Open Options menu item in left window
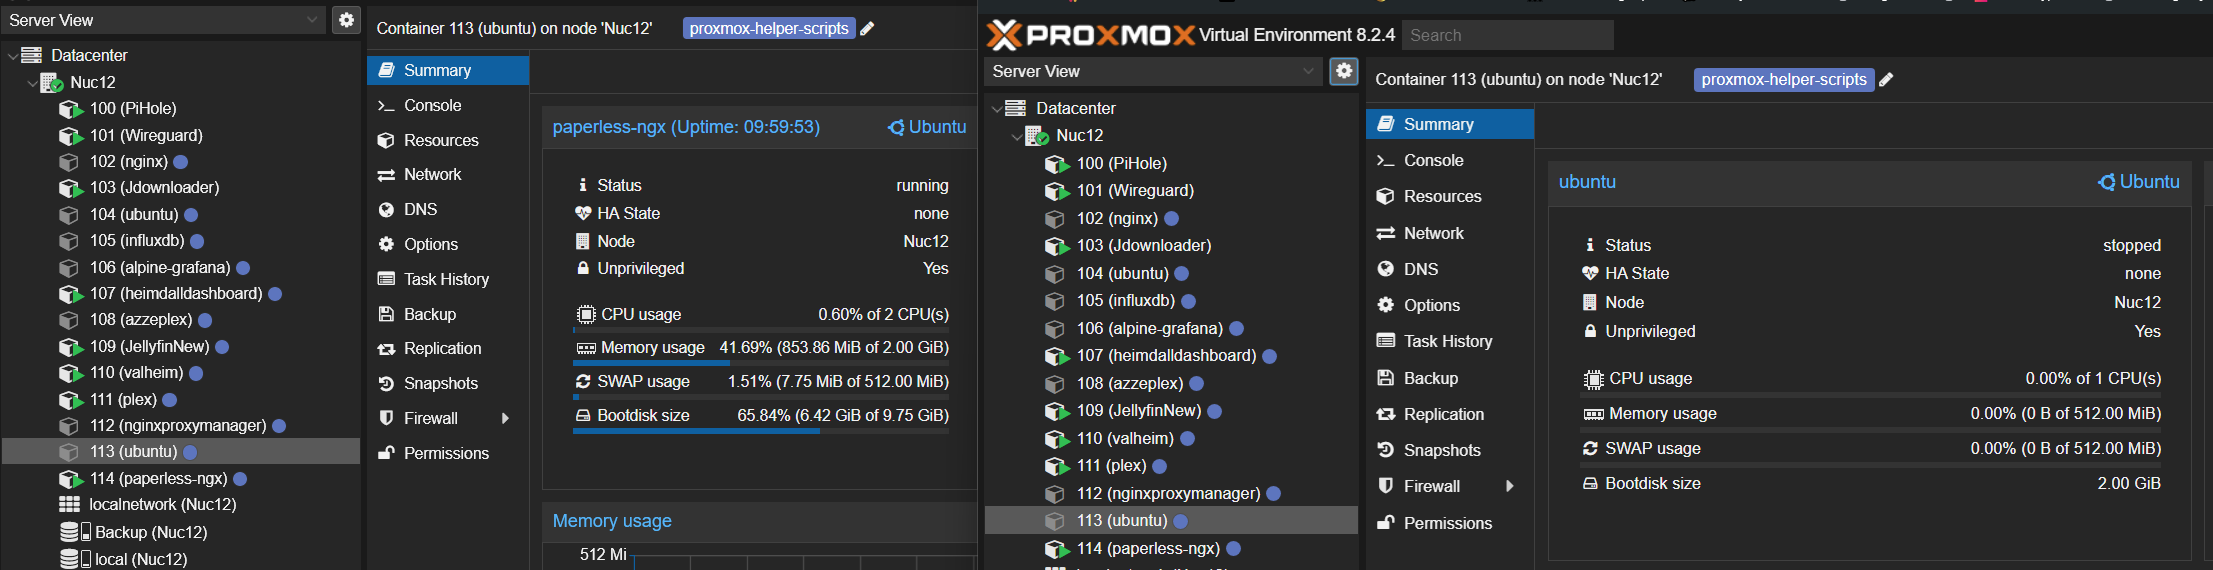 (x=448, y=244)
